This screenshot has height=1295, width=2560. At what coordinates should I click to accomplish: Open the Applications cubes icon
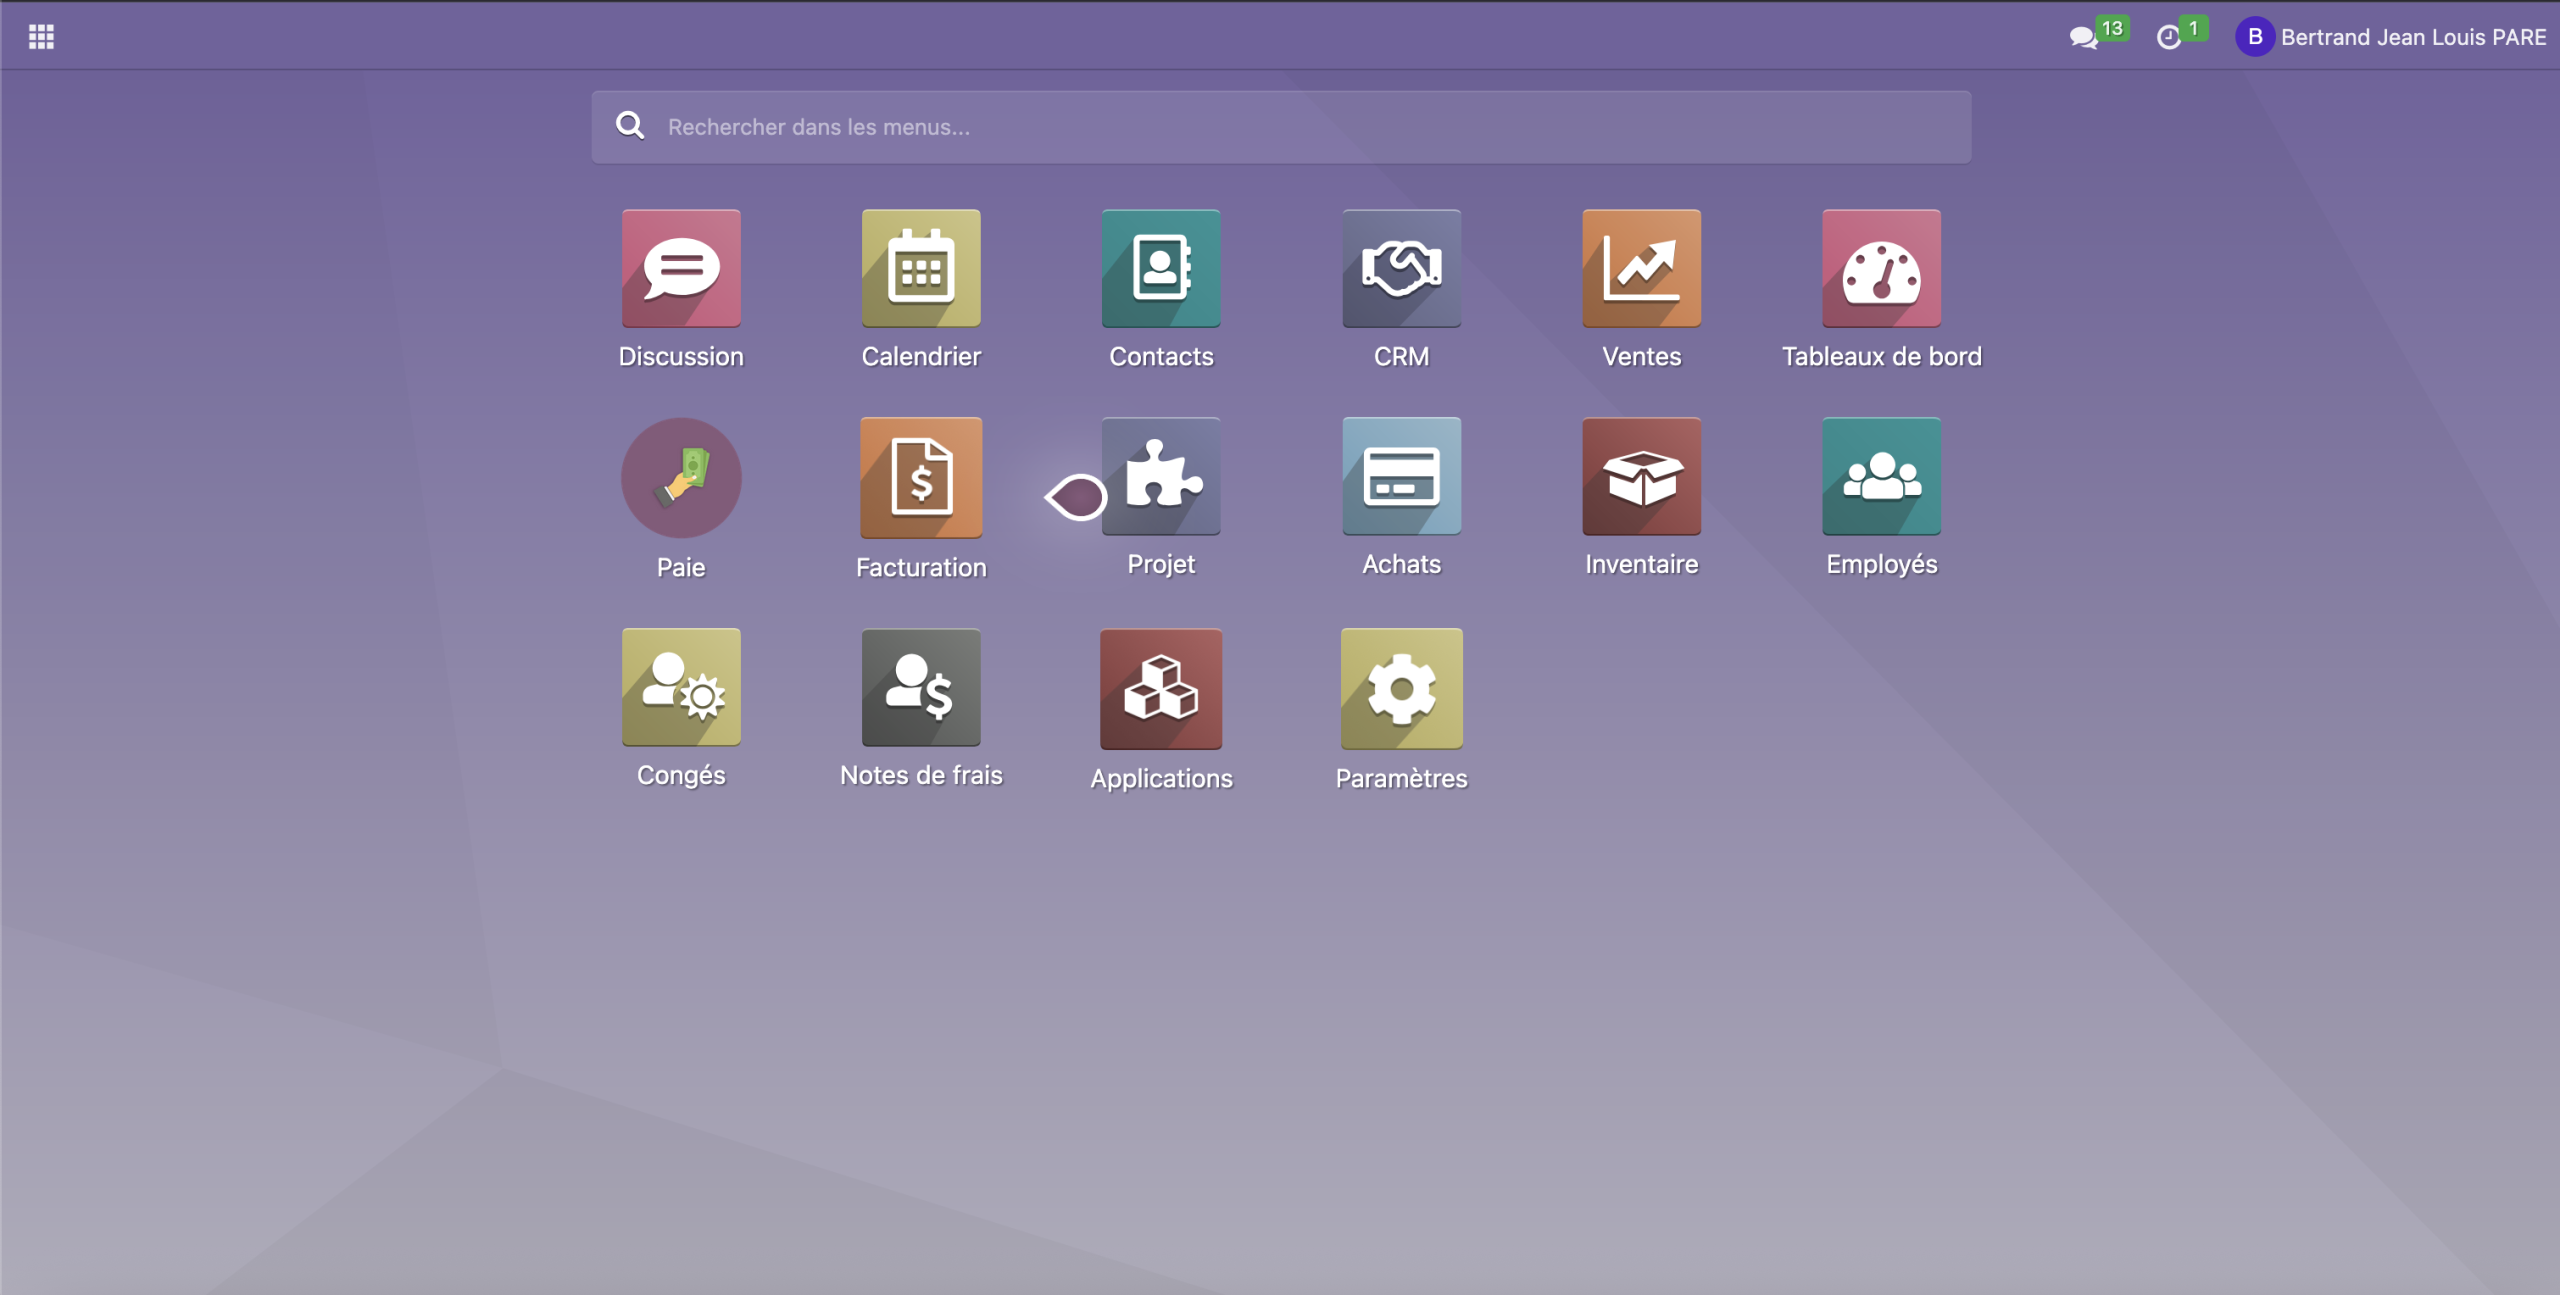[x=1161, y=689]
